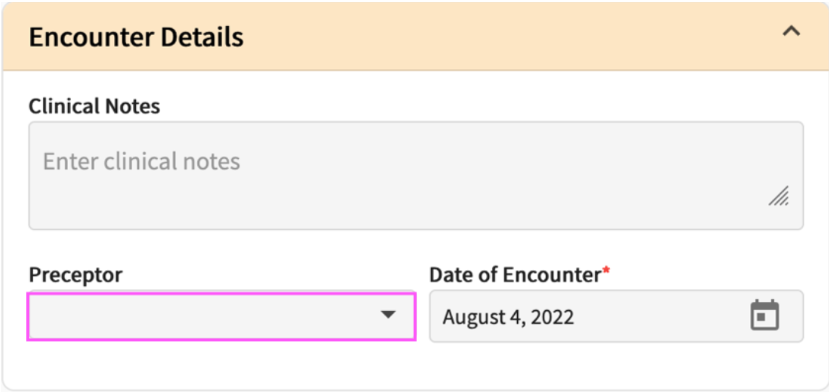Click blank area below the Preceptor field
The width and height of the screenshot is (832, 392).
coord(221,365)
